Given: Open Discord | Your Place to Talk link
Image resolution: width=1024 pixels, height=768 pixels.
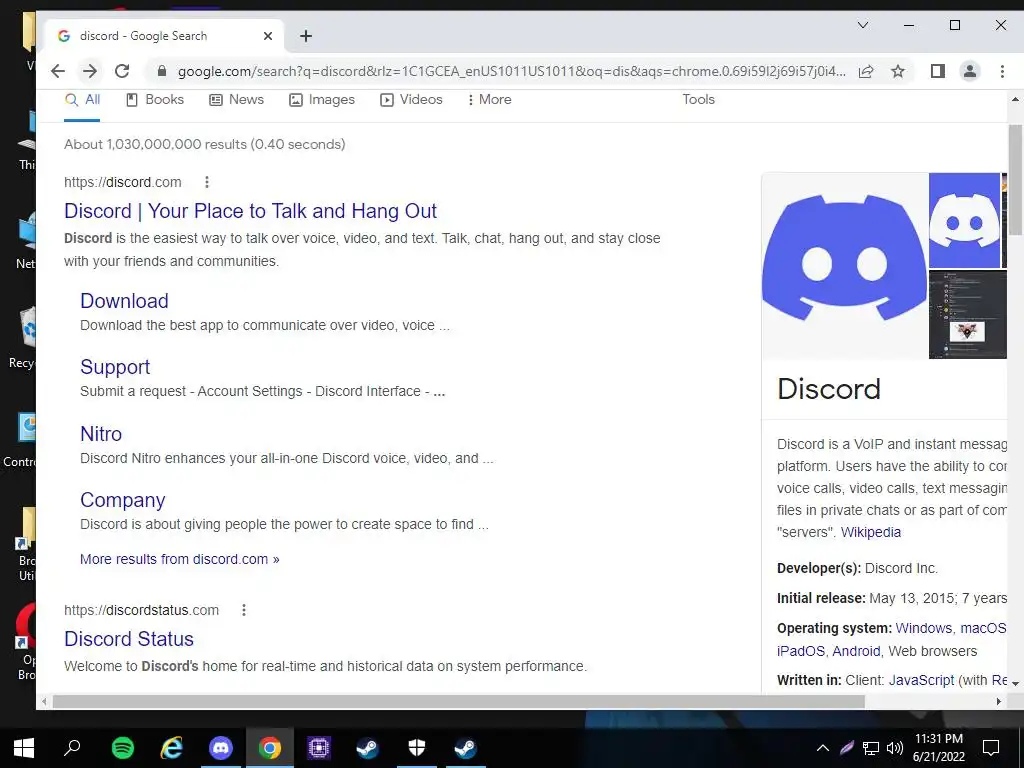Looking at the screenshot, I should [250, 211].
